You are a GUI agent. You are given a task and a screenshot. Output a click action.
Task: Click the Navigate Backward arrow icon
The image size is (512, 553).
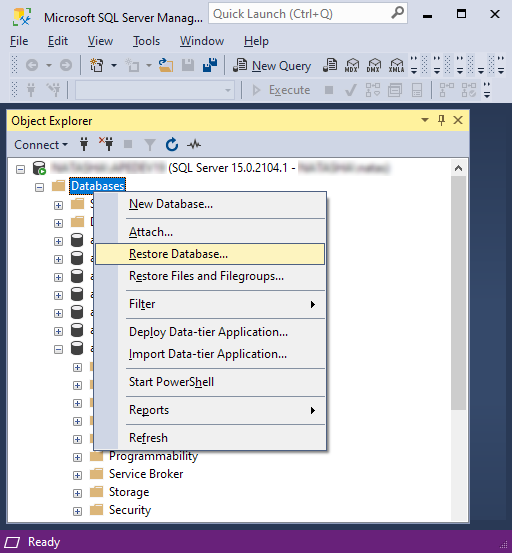32,65
